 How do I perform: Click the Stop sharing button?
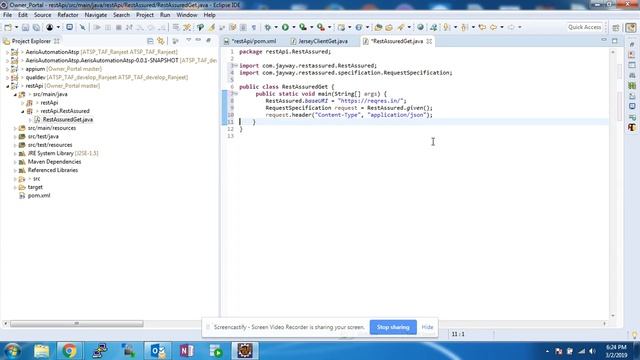393,327
